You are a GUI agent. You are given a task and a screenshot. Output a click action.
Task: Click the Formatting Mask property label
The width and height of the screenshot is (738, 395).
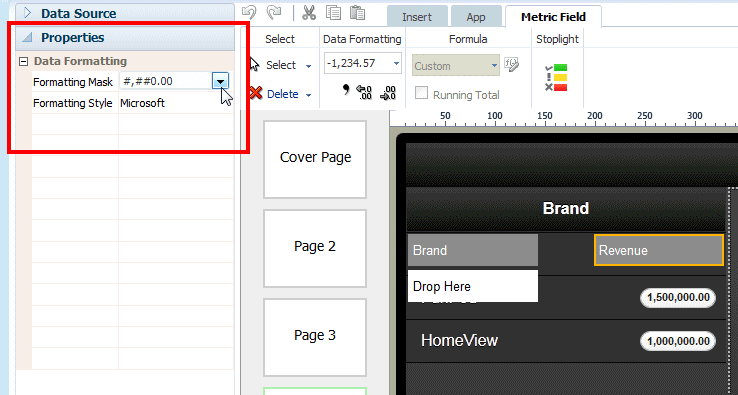(x=73, y=82)
